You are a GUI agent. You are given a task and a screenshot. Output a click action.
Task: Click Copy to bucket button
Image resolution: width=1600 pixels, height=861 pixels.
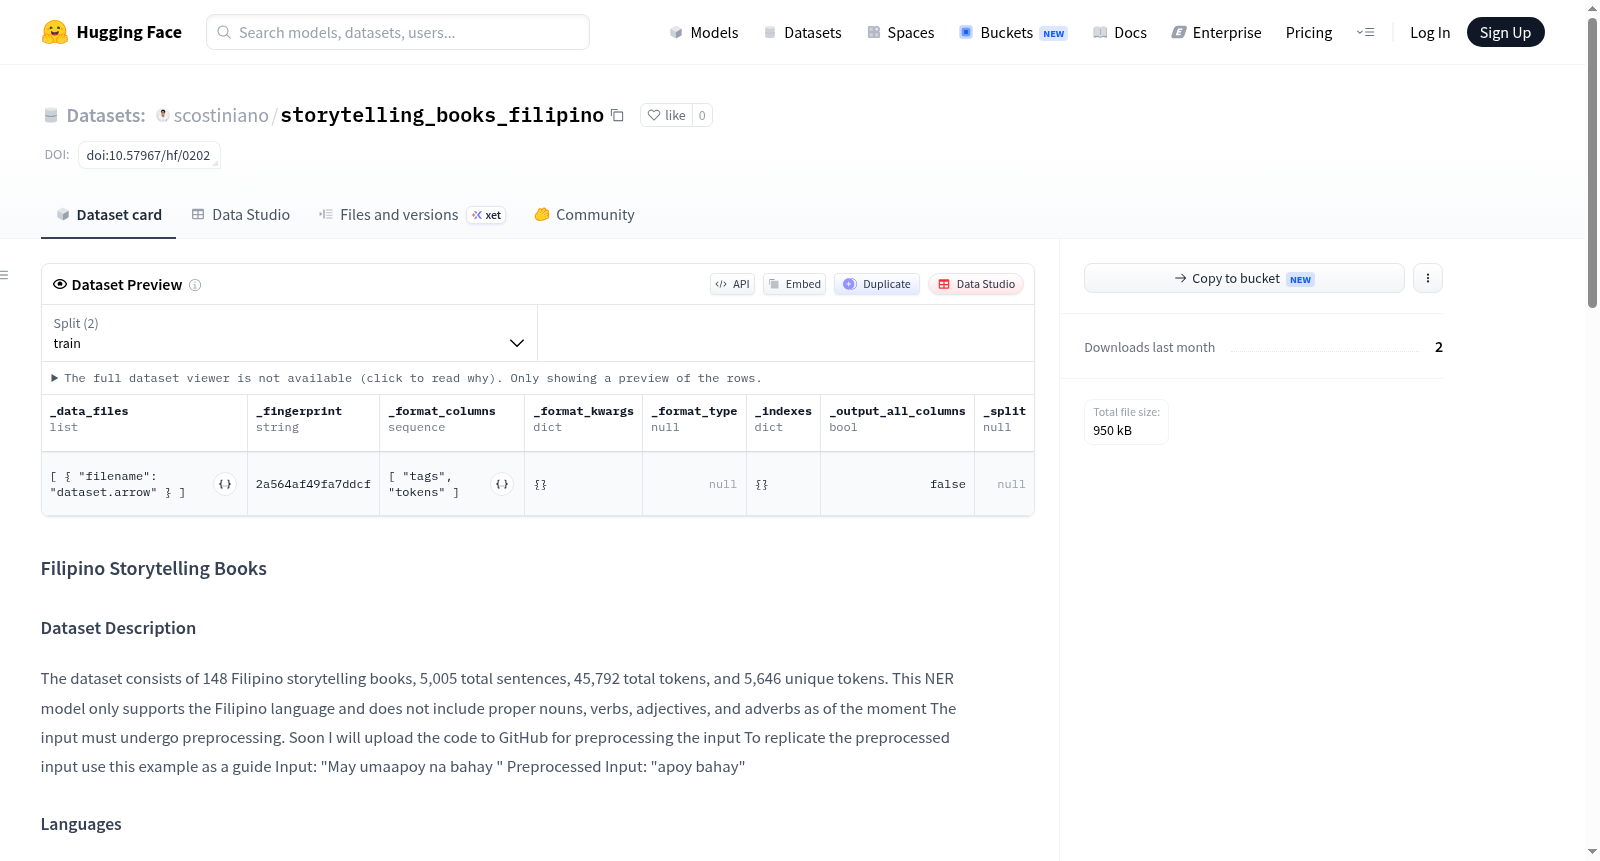tap(1244, 278)
